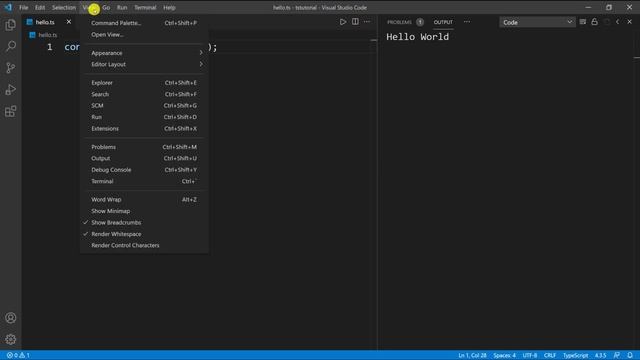Open Extensions icon in activity bar
The height and width of the screenshot is (360, 640).
point(11,111)
